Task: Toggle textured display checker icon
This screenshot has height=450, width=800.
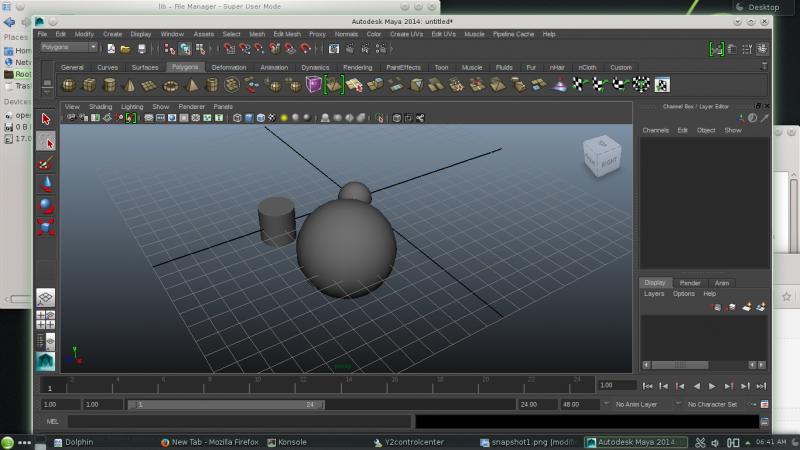Action: coord(272,118)
